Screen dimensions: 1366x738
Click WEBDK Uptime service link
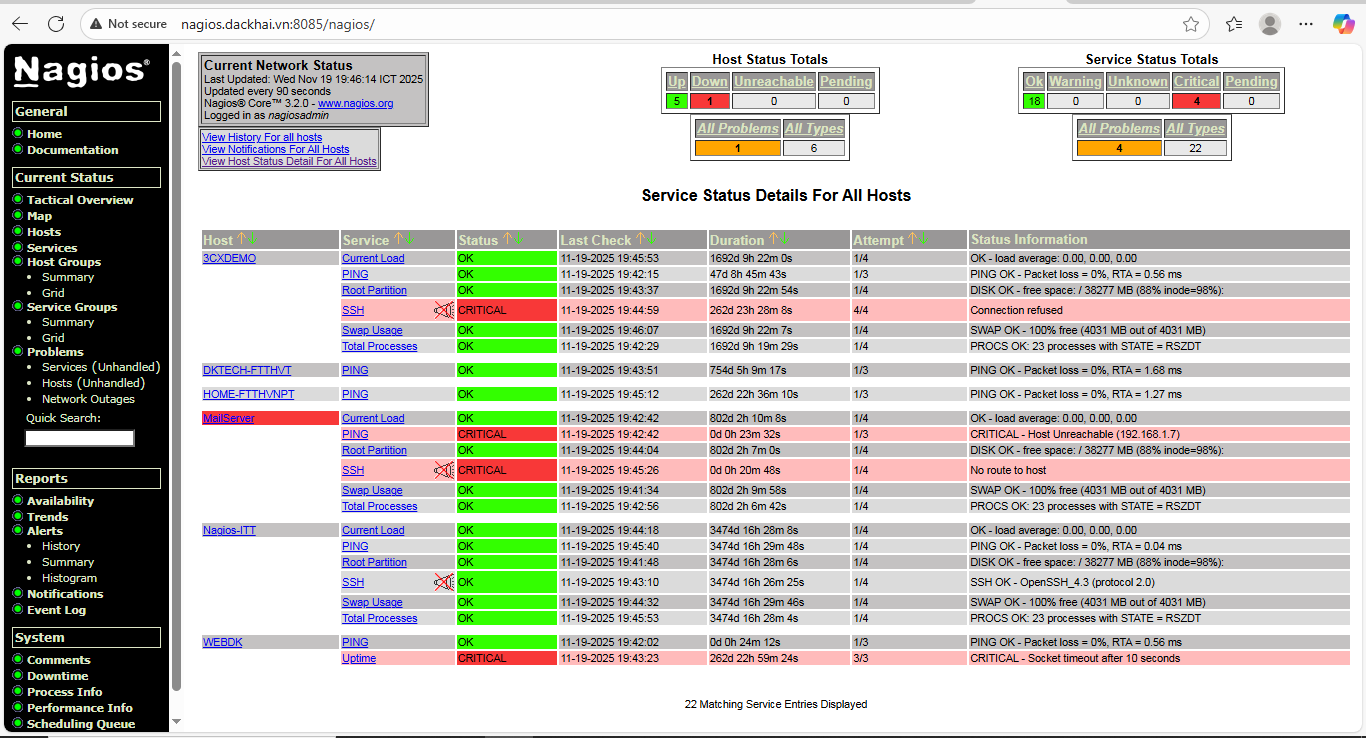(x=359, y=658)
